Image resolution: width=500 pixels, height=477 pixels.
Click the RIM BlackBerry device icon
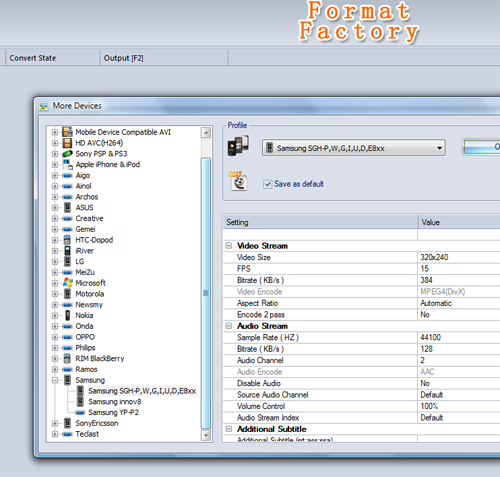click(x=67, y=358)
